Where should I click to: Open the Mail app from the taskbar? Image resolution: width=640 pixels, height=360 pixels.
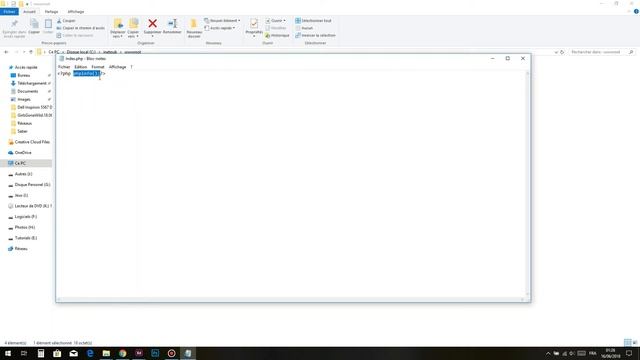[x=73, y=353]
